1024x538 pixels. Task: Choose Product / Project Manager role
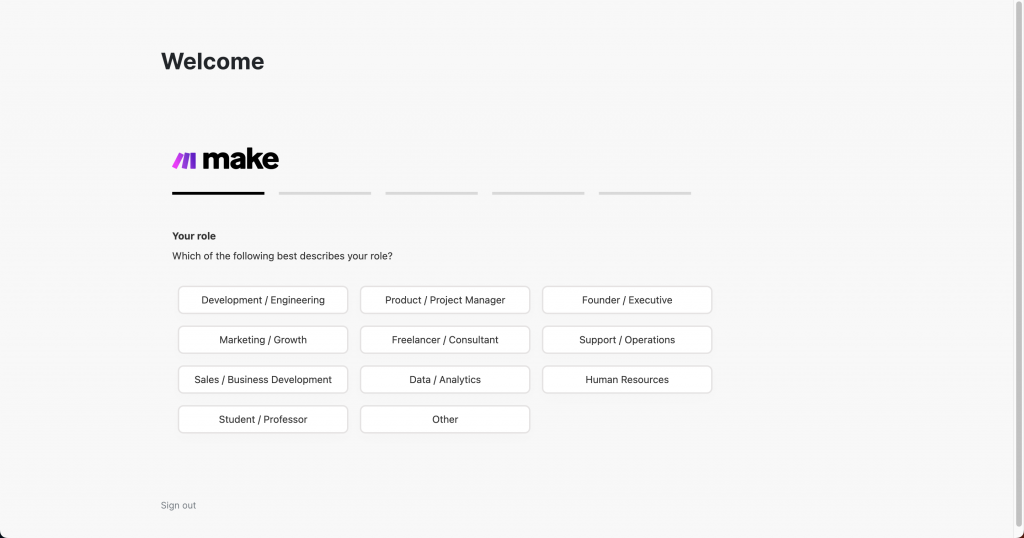coord(445,300)
